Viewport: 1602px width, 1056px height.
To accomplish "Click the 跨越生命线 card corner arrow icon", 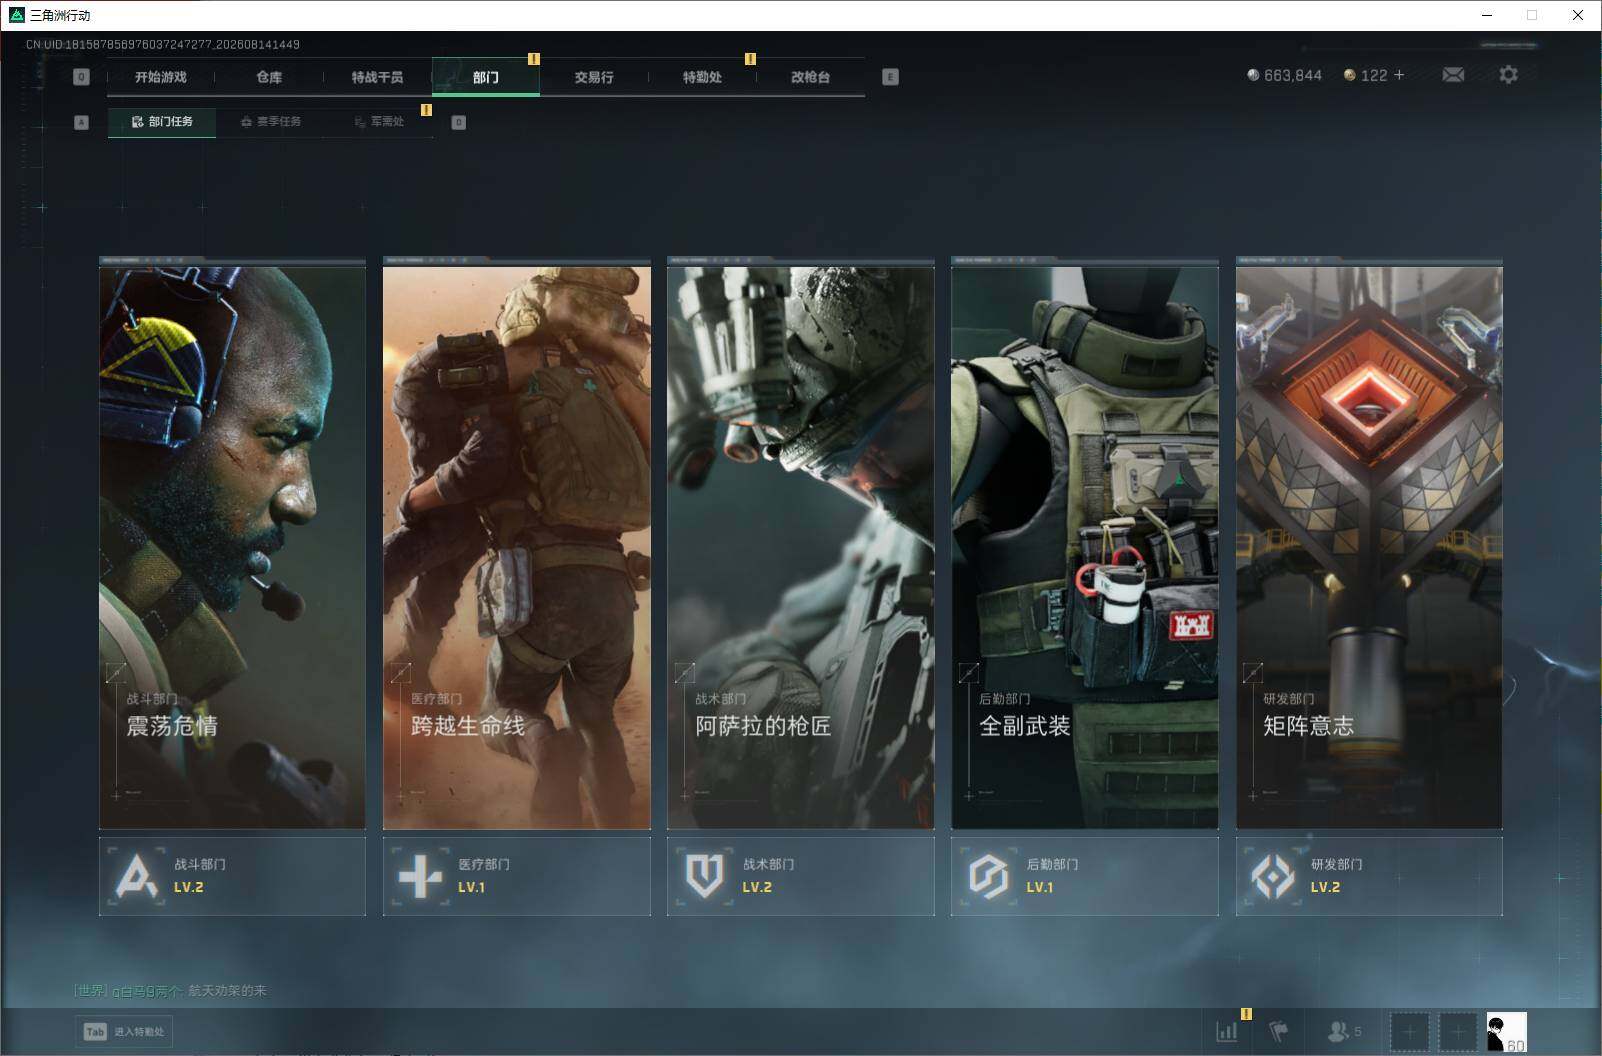I will click(x=400, y=673).
